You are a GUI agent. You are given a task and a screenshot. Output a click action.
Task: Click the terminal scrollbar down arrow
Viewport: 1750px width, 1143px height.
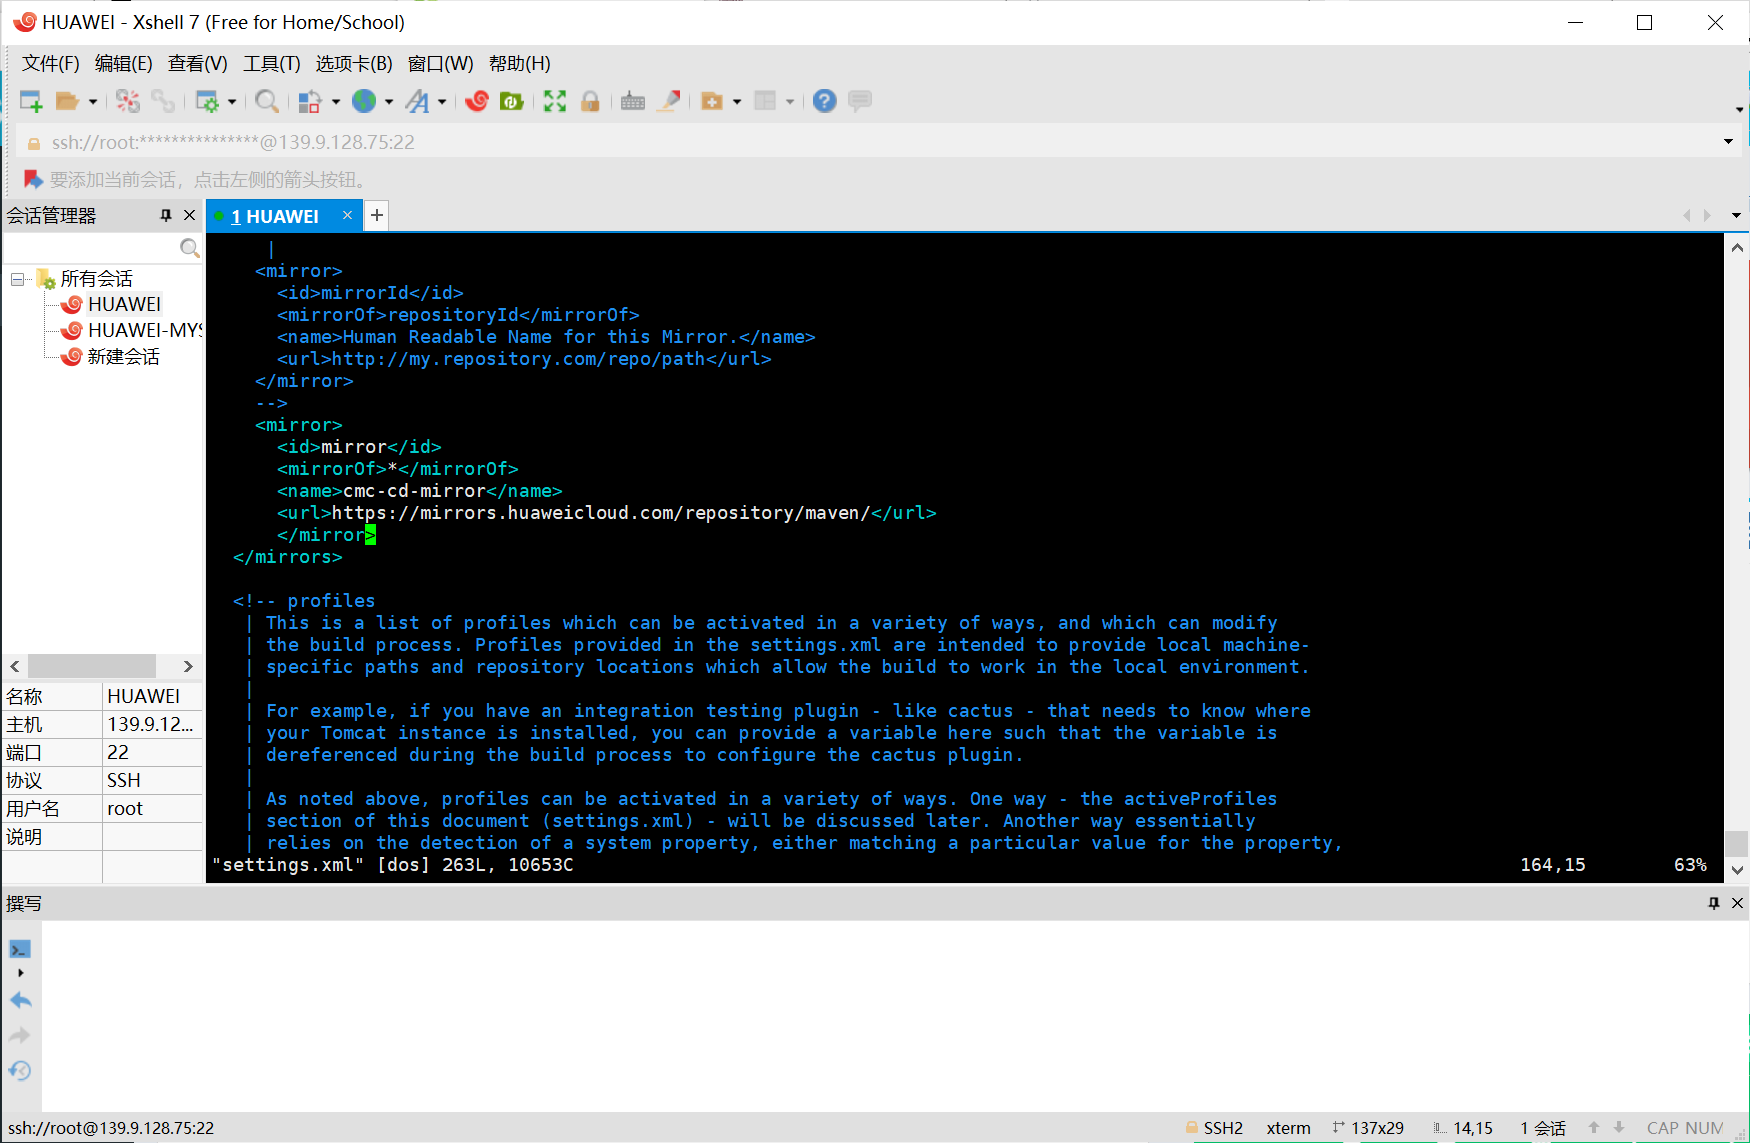pos(1737,870)
